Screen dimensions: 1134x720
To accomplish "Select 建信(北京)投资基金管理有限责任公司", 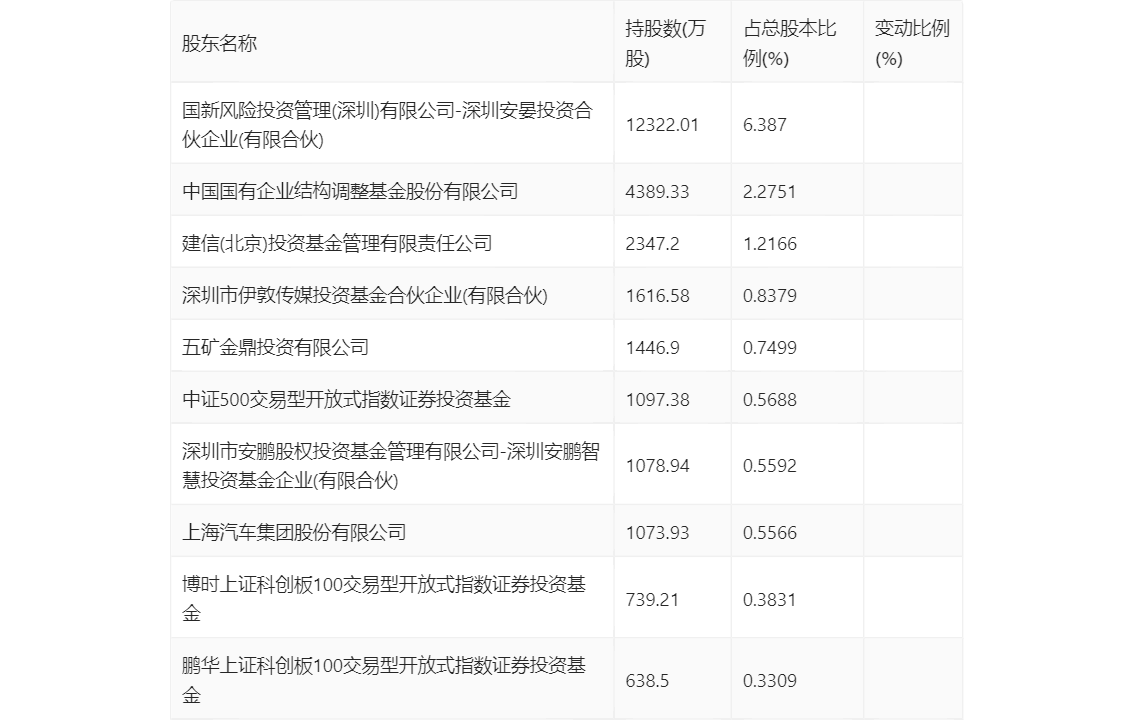I will click(337, 244).
